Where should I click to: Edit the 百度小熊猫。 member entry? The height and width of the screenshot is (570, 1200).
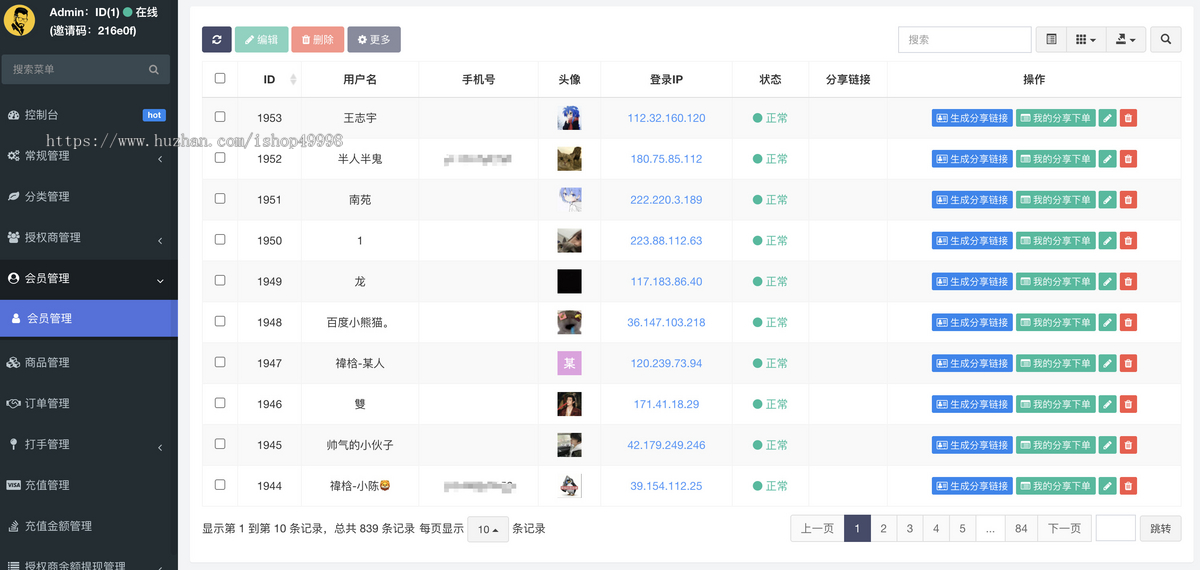[x=1107, y=323]
